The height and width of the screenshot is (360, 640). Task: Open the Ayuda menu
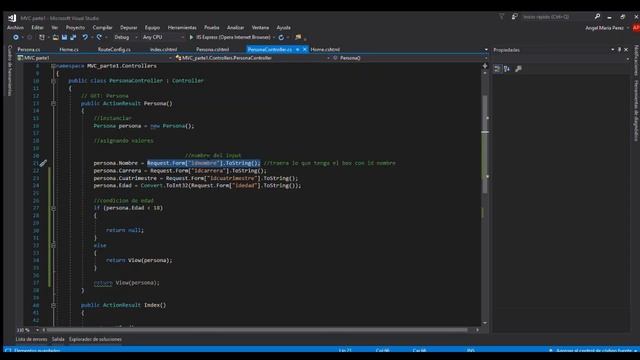click(284, 28)
